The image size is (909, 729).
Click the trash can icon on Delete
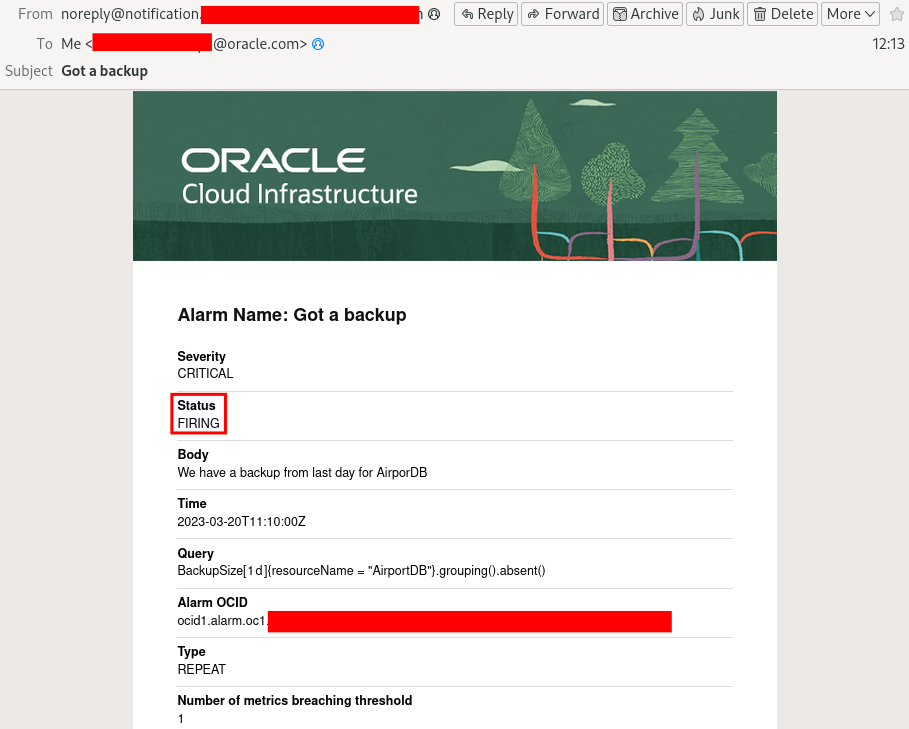760,14
